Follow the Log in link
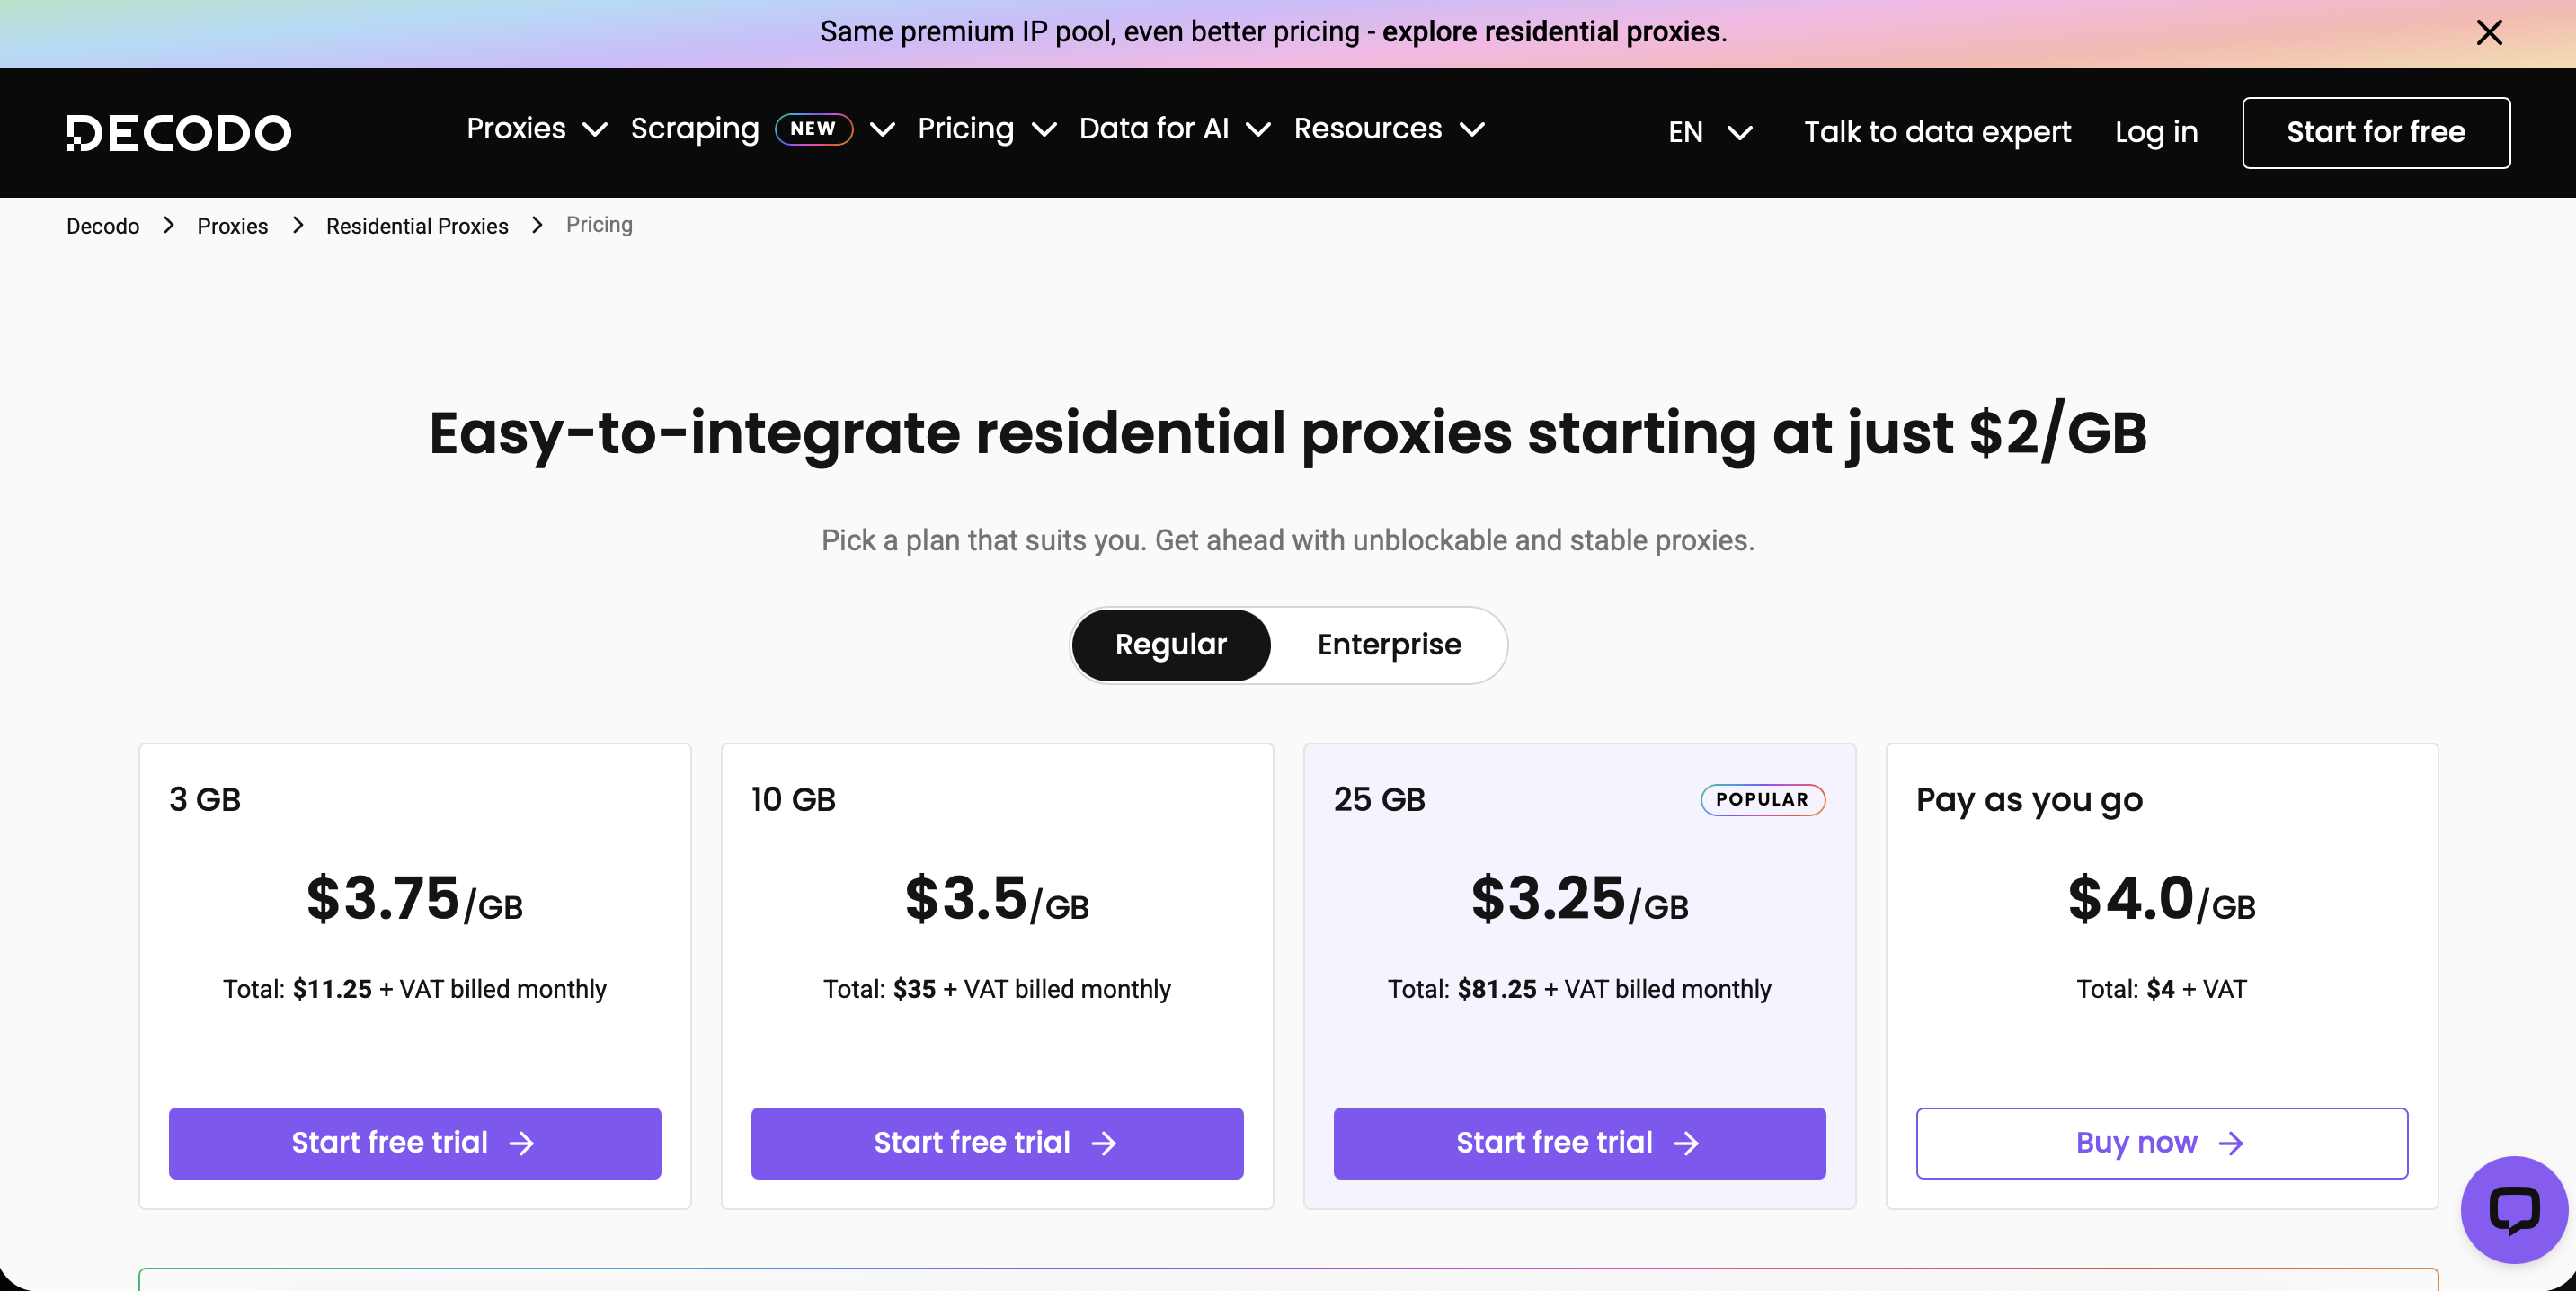Viewport: 2576px width, 1291px height. coord(2155,132)
